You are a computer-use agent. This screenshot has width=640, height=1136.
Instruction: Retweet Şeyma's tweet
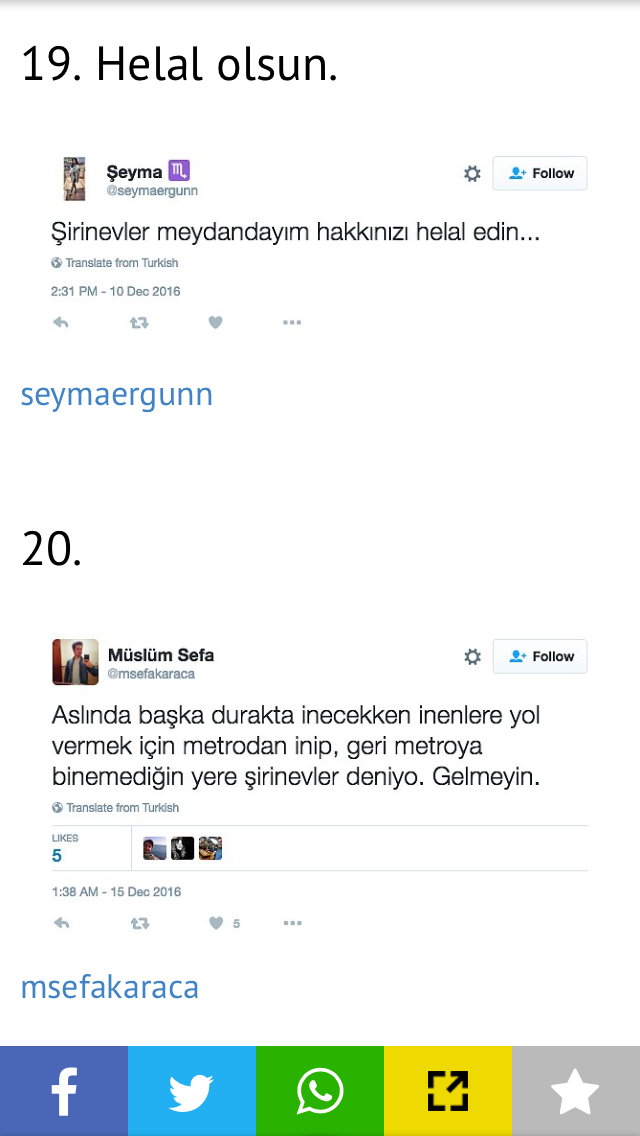138,323
